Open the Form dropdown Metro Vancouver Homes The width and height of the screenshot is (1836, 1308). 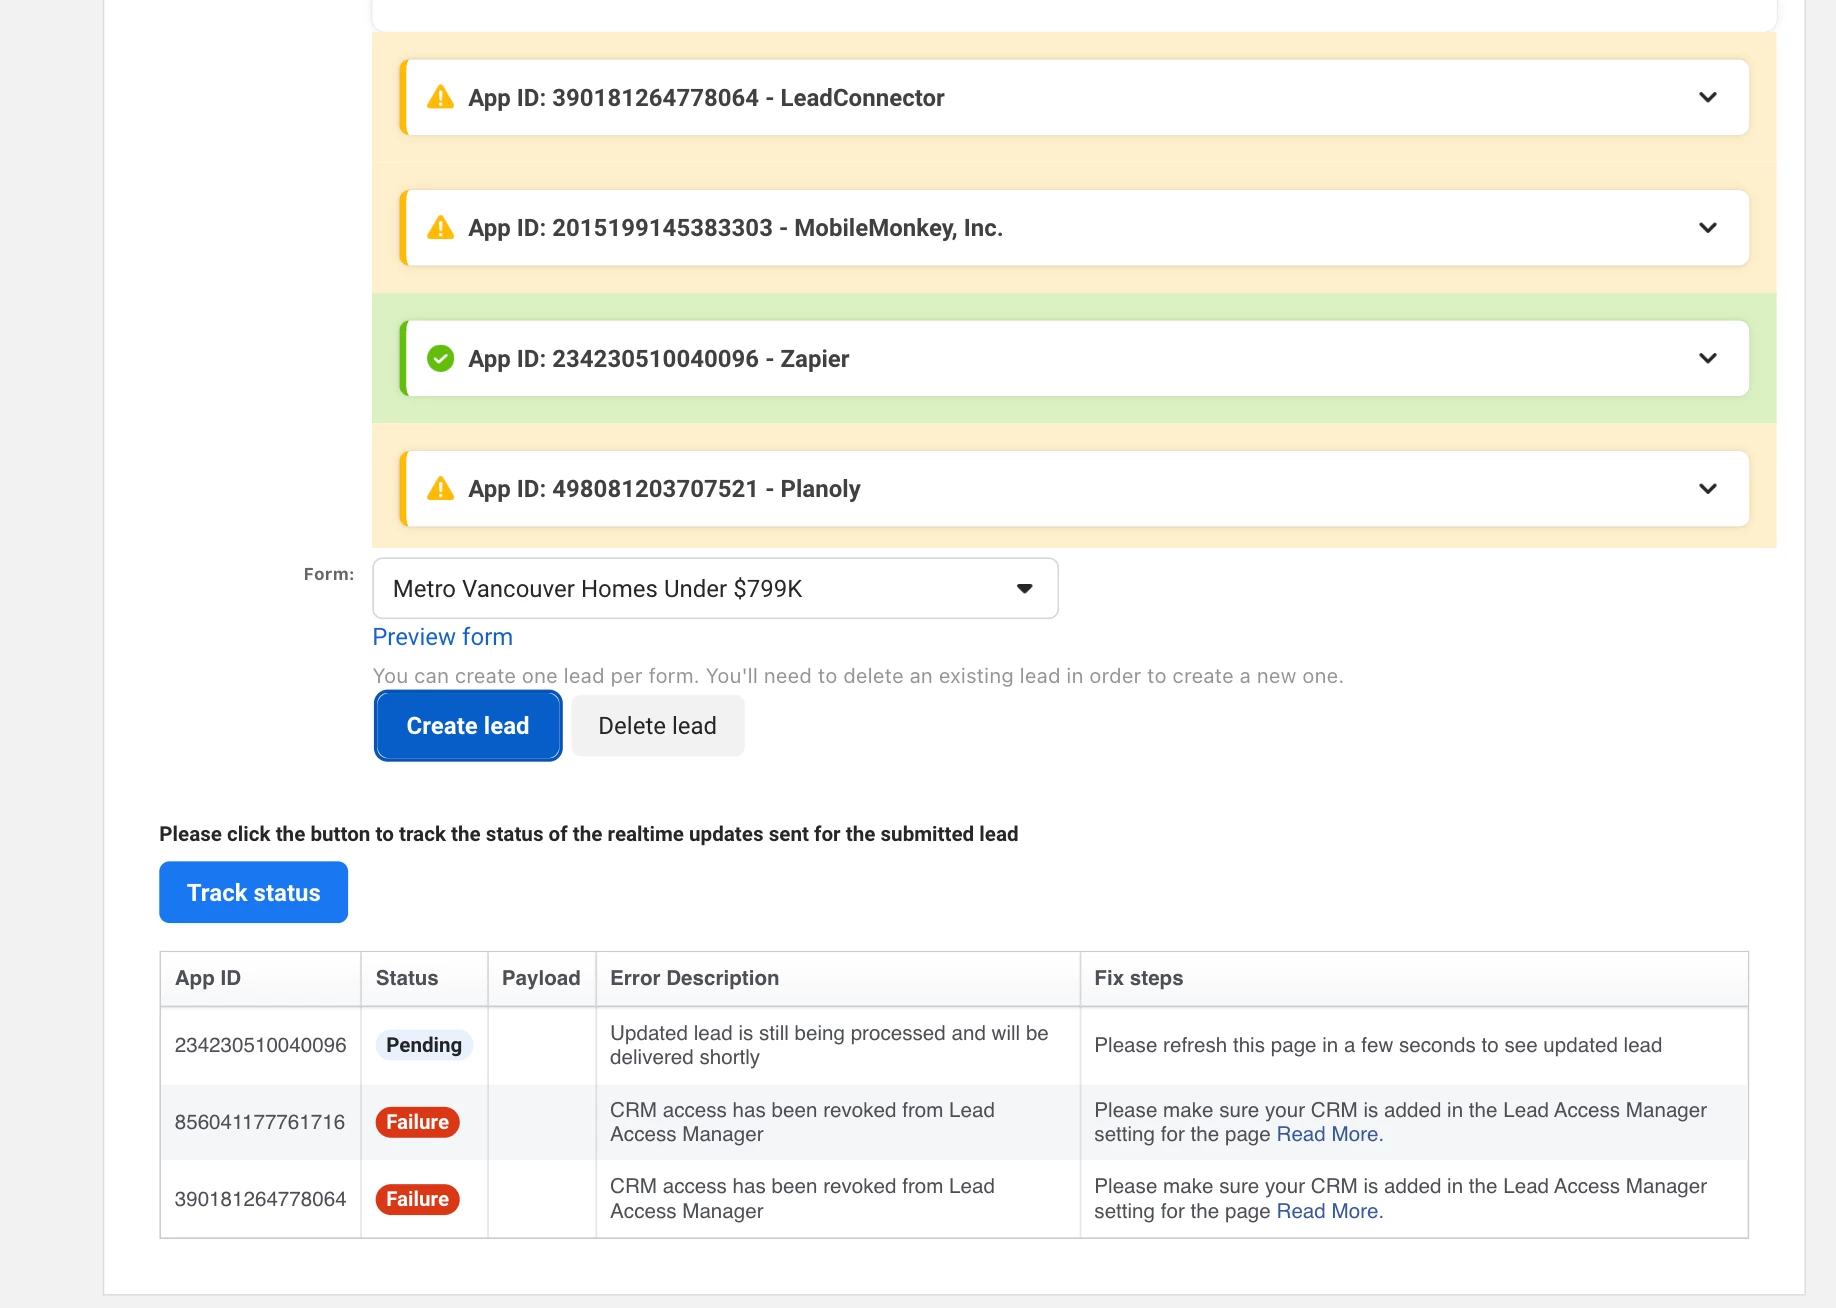[715, 588]
